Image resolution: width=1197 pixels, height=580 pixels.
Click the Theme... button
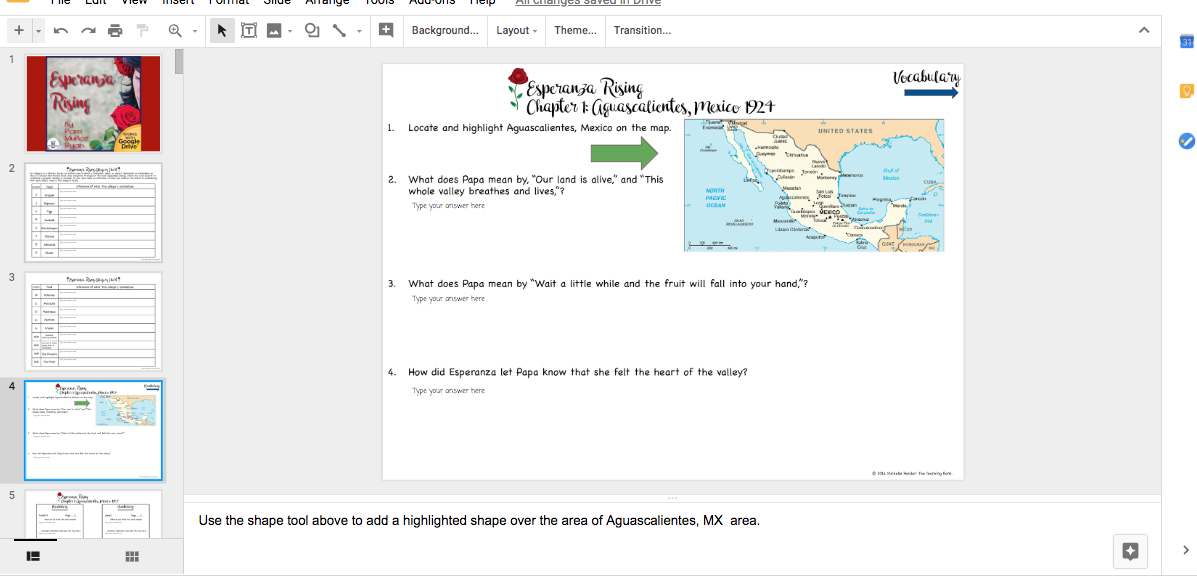click(575, 31)
